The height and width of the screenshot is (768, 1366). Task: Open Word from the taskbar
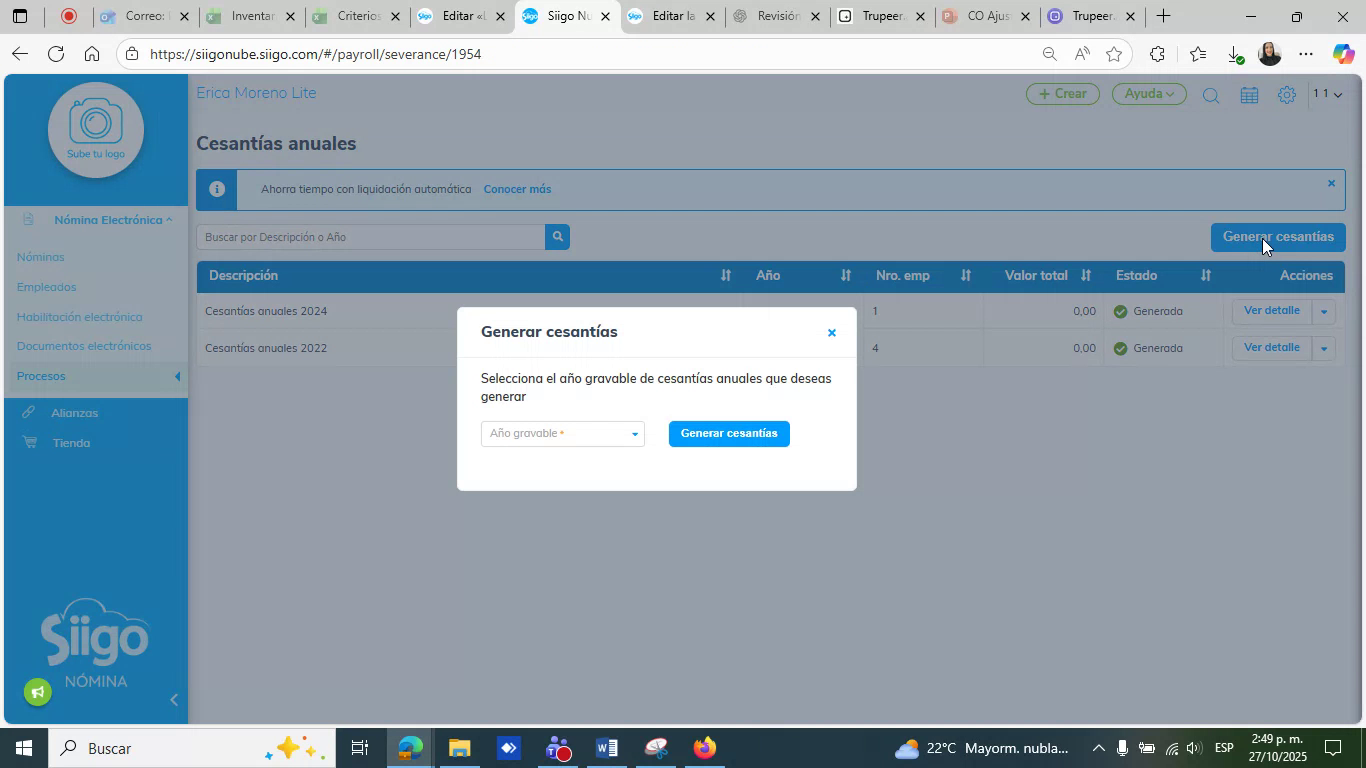pos(607,748)
